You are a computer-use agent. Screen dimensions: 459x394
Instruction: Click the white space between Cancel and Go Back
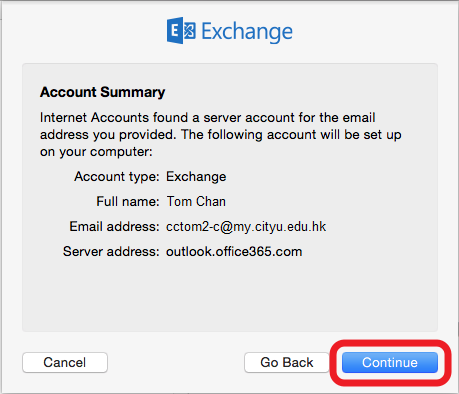(176, 362)
